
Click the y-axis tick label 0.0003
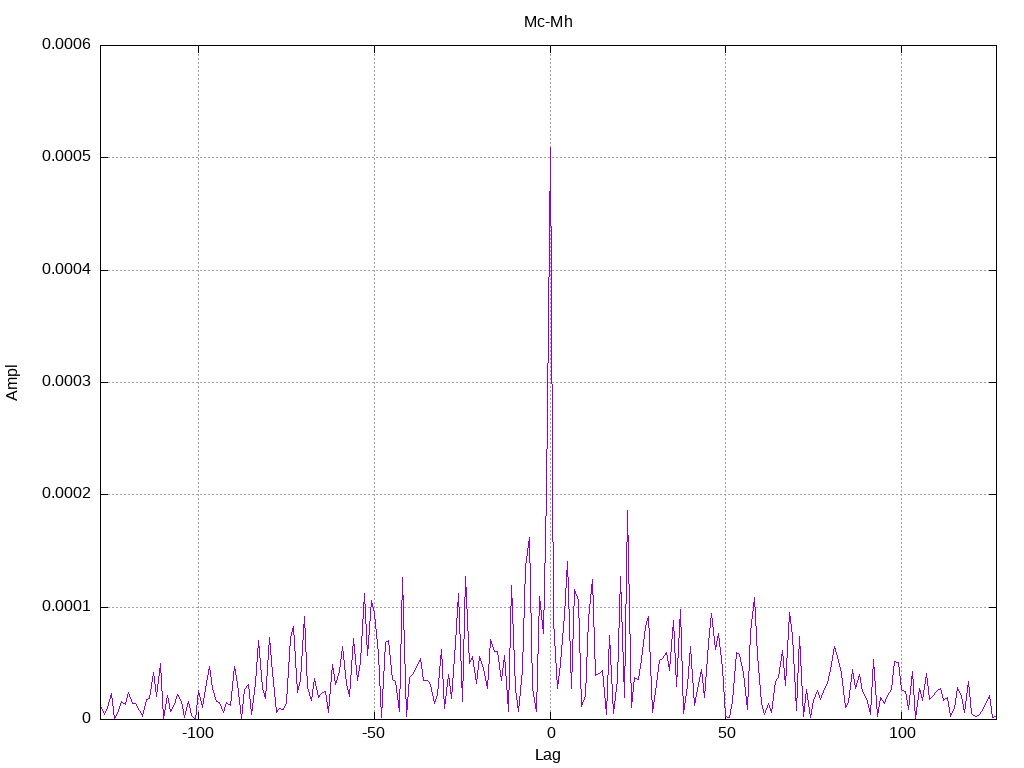coord(67,381)
